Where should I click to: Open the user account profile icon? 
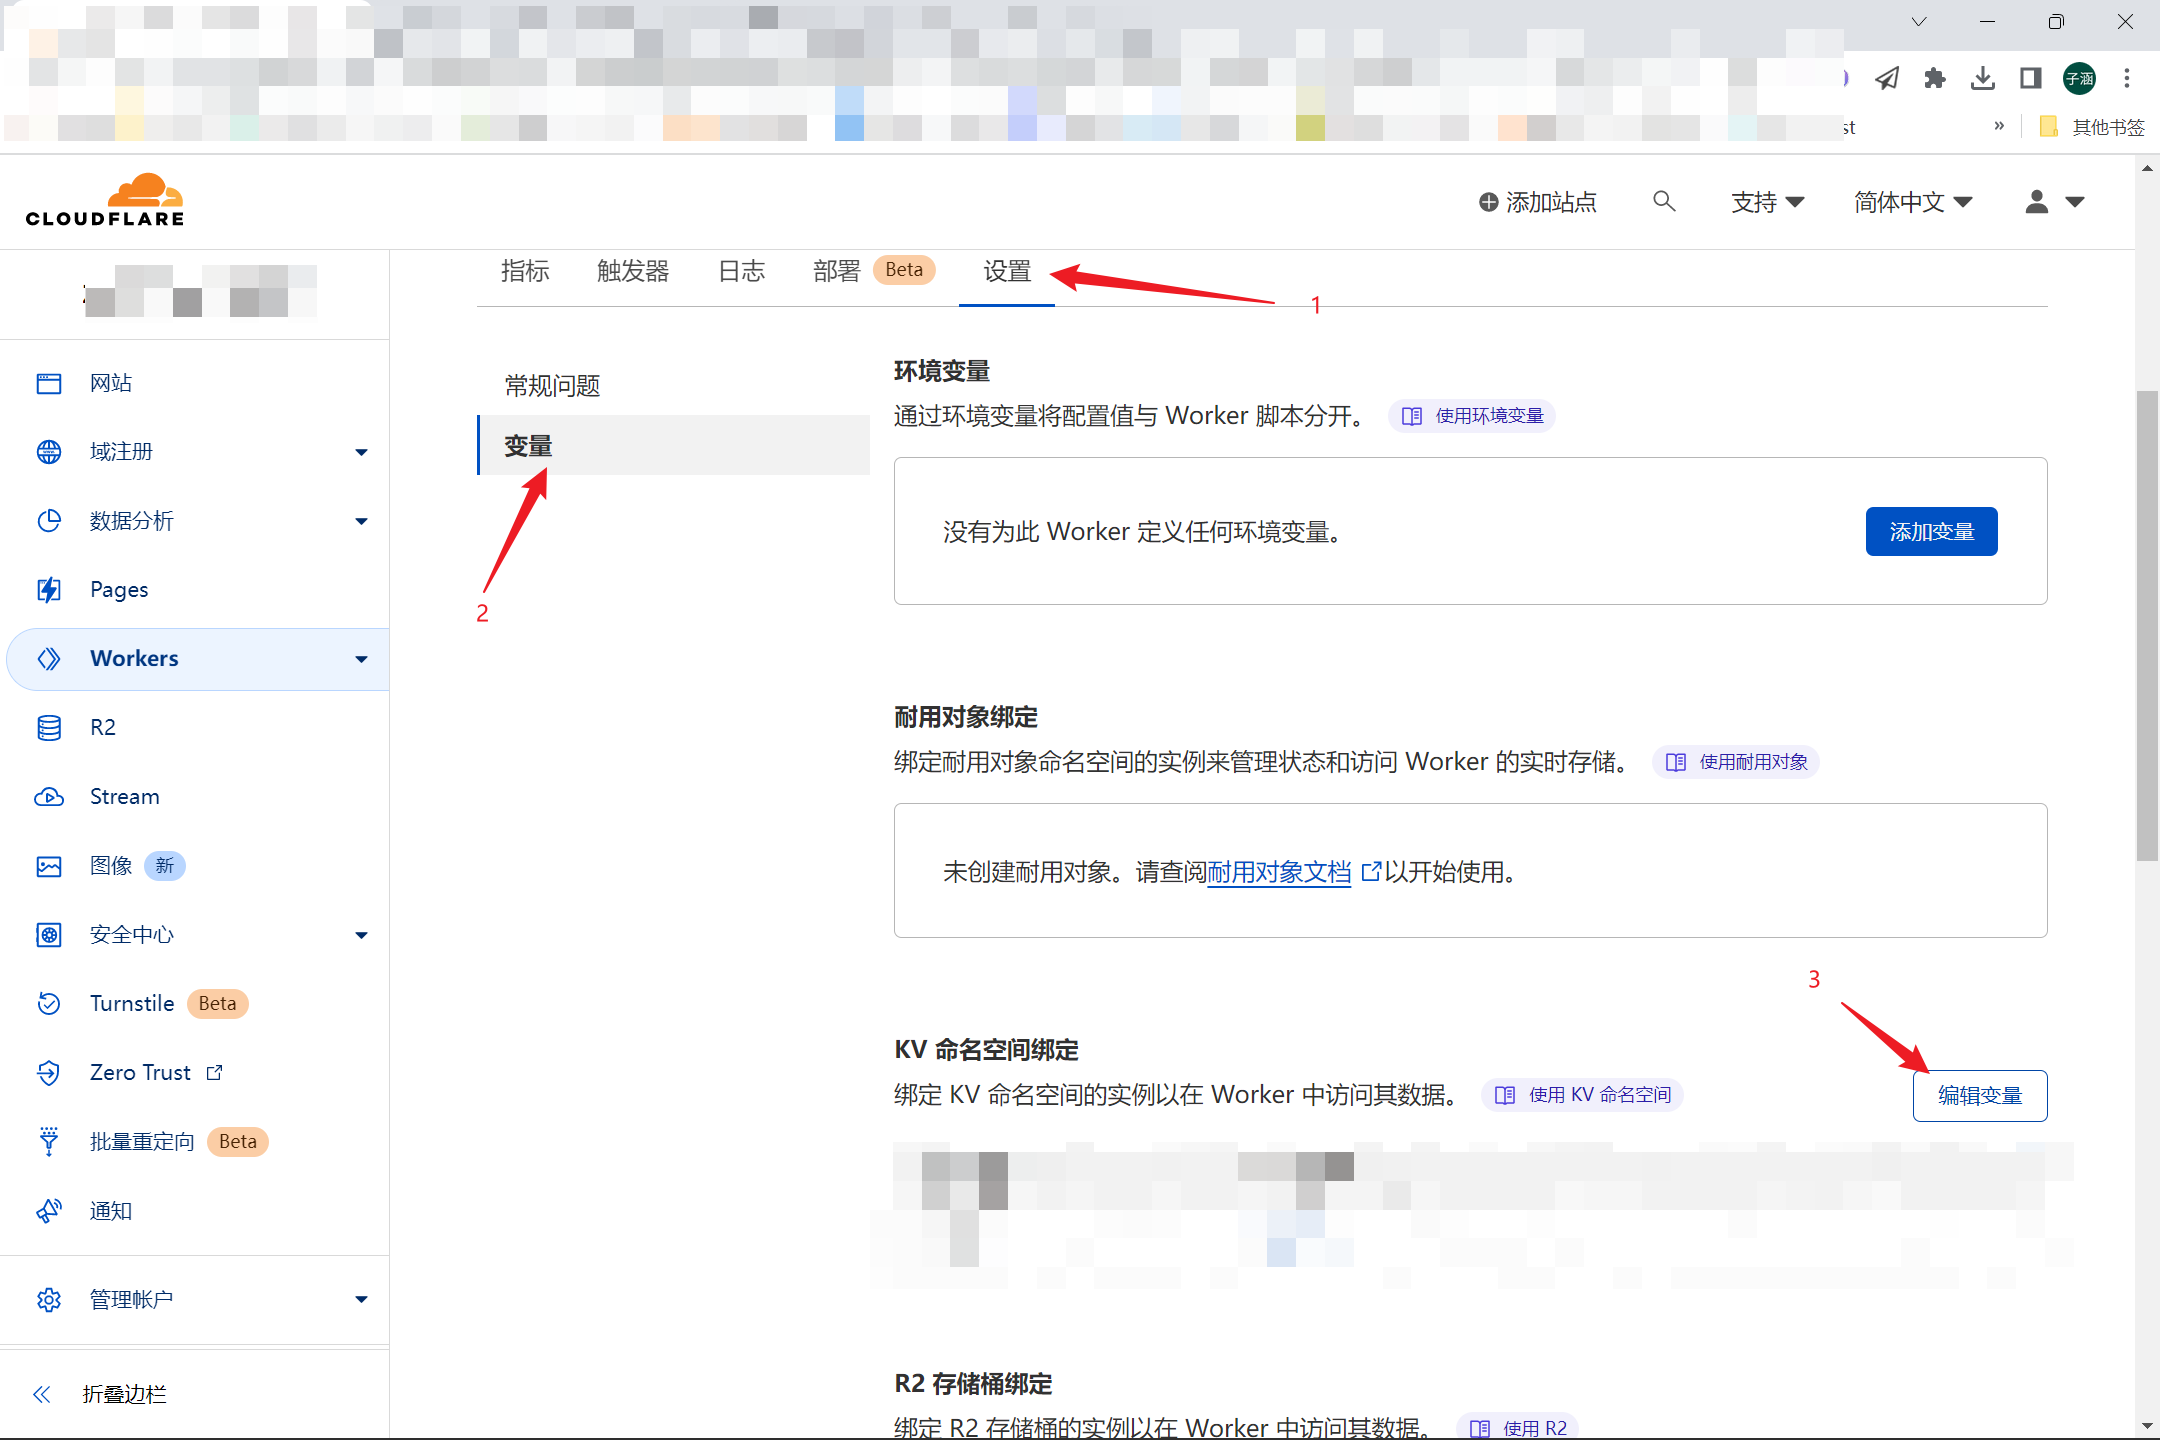pos(2037,202)
